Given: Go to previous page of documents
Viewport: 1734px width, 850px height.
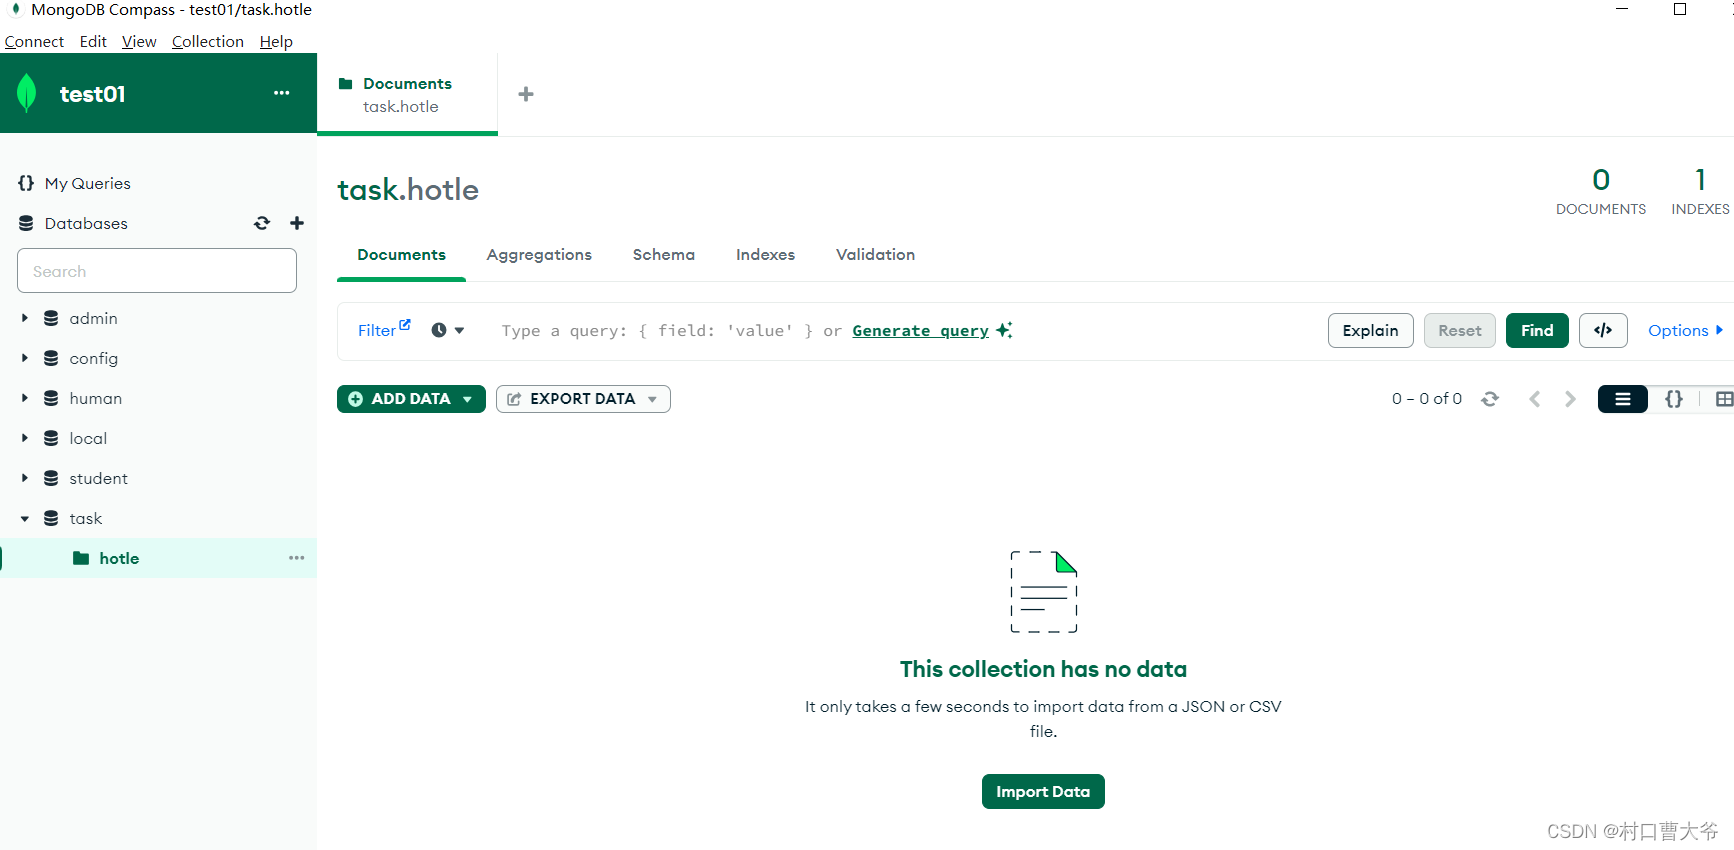Looking at the screenshot, I should point(1535,399).
